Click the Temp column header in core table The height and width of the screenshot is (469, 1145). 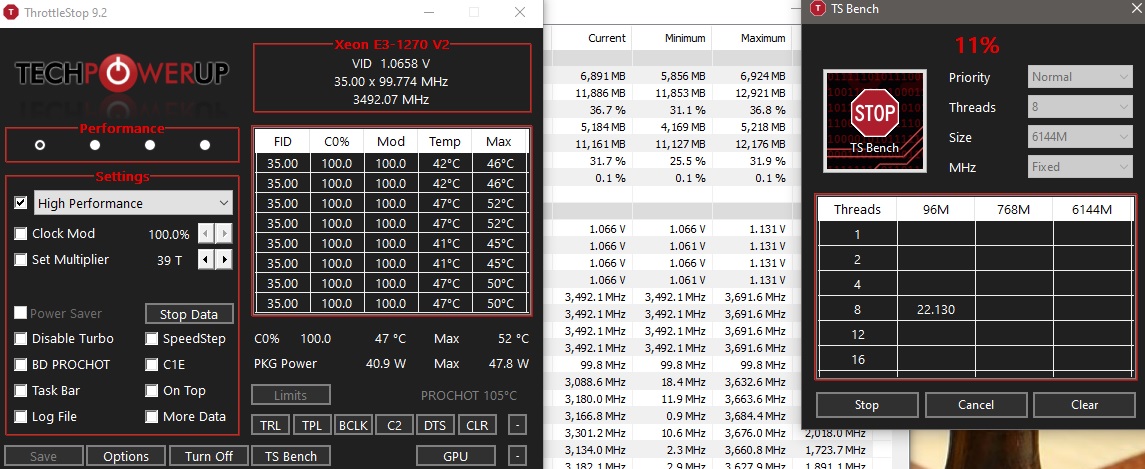(x=445, y=141)
